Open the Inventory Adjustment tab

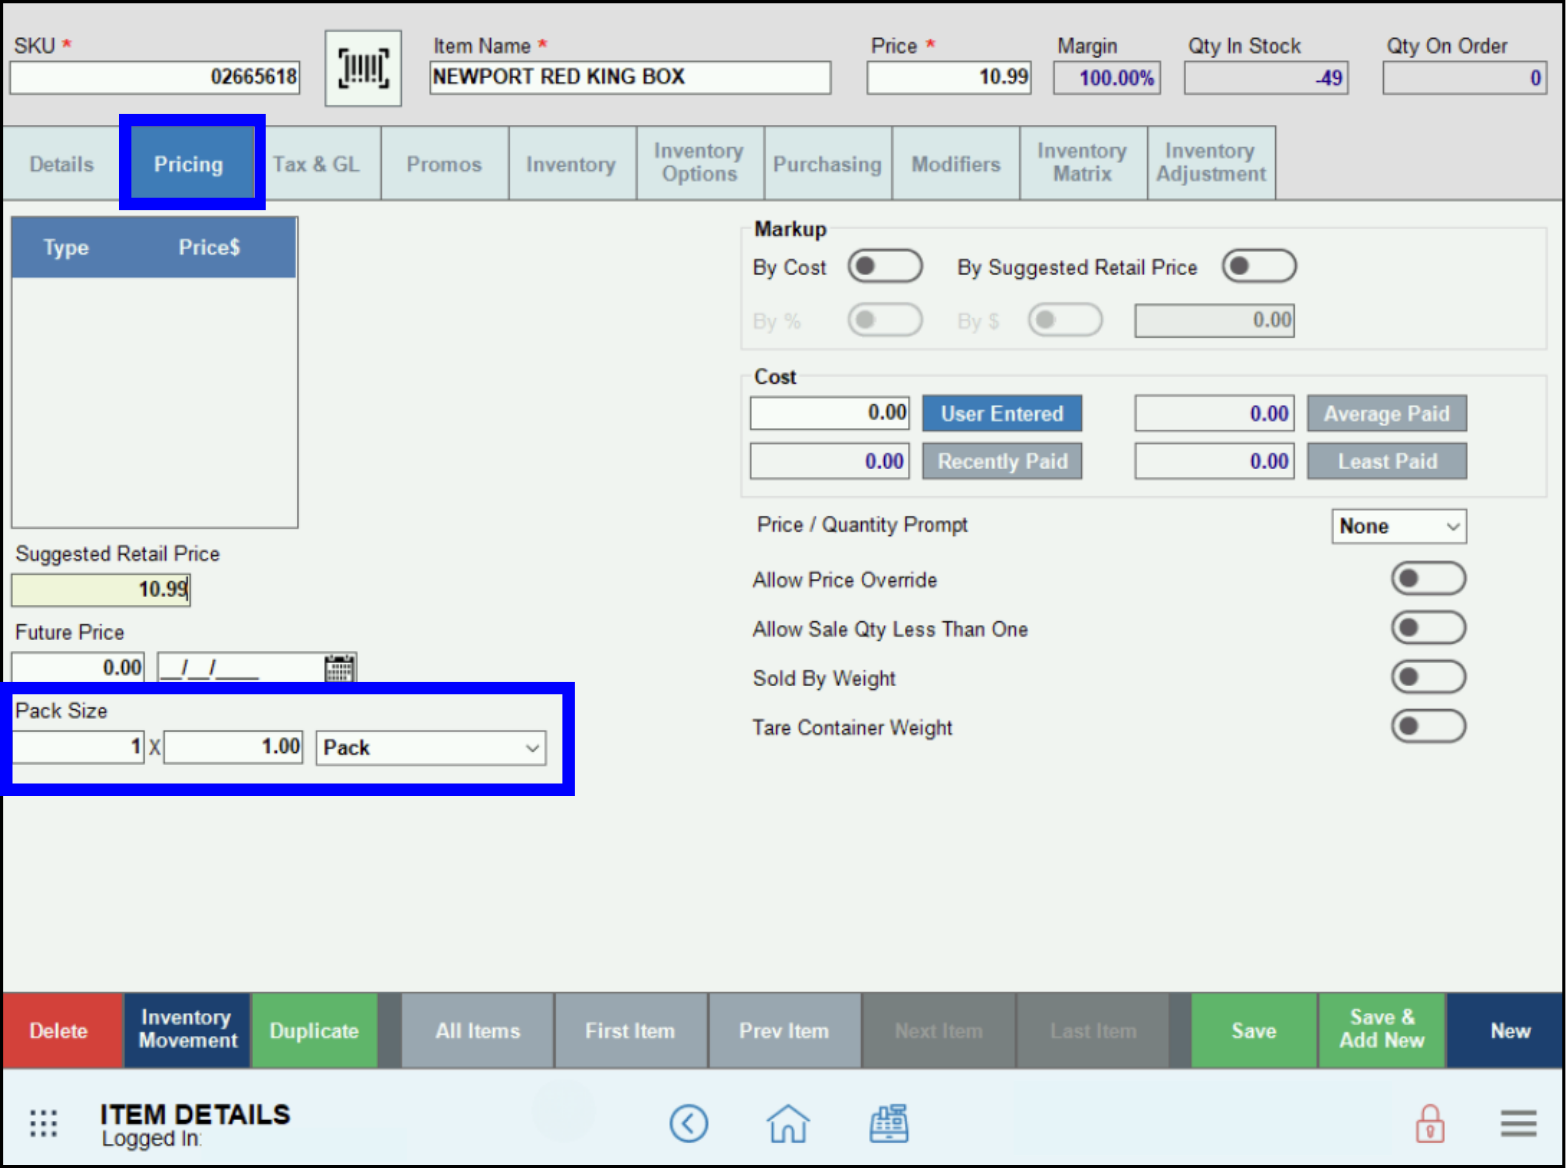click(x=1211, y=163)
